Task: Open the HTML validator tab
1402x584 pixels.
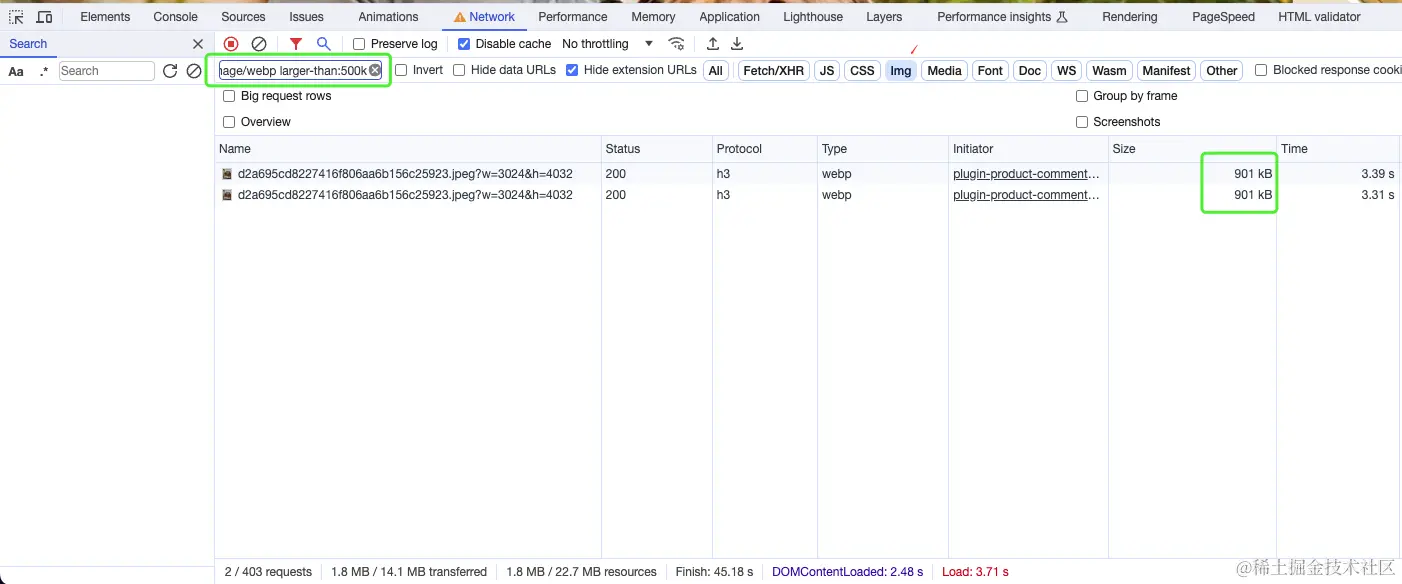Action: click(1319, 17)
